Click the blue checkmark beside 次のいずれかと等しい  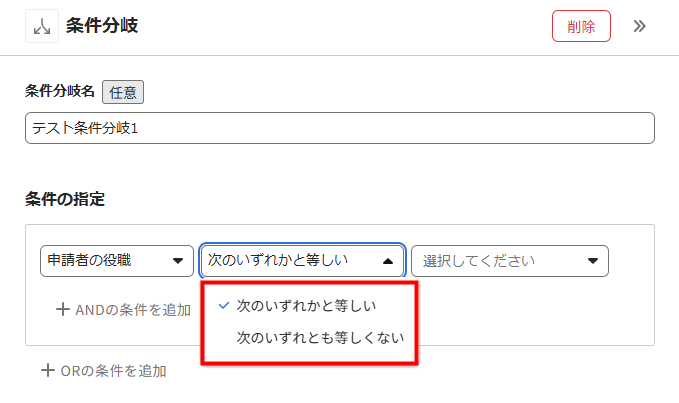click(x=223, y=306)
